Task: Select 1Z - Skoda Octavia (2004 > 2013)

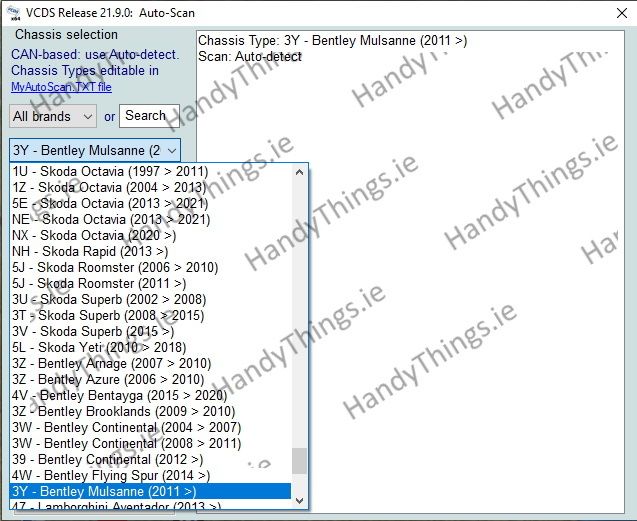Action: (x=150, y=187)
